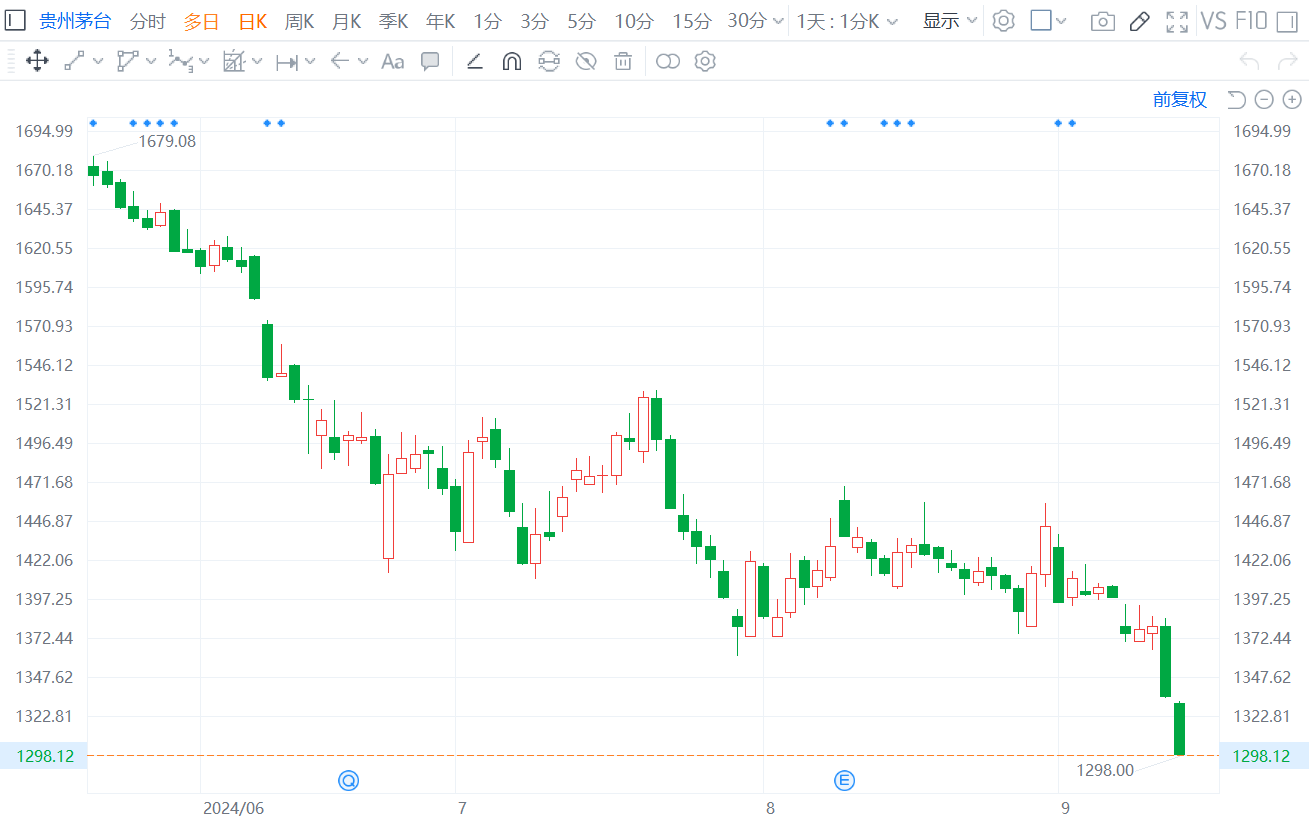Switch to the 10分 interval
Screen dimensions: 1309x826
634,21
